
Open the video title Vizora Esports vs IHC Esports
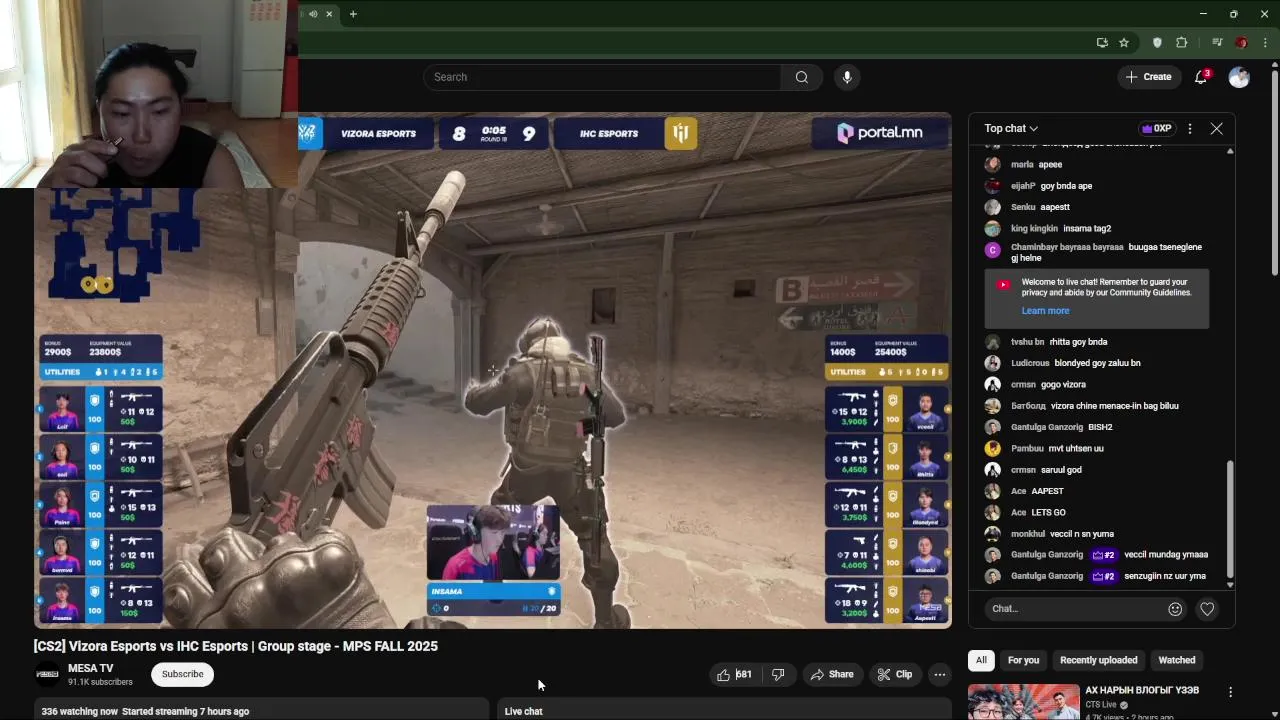236,646
